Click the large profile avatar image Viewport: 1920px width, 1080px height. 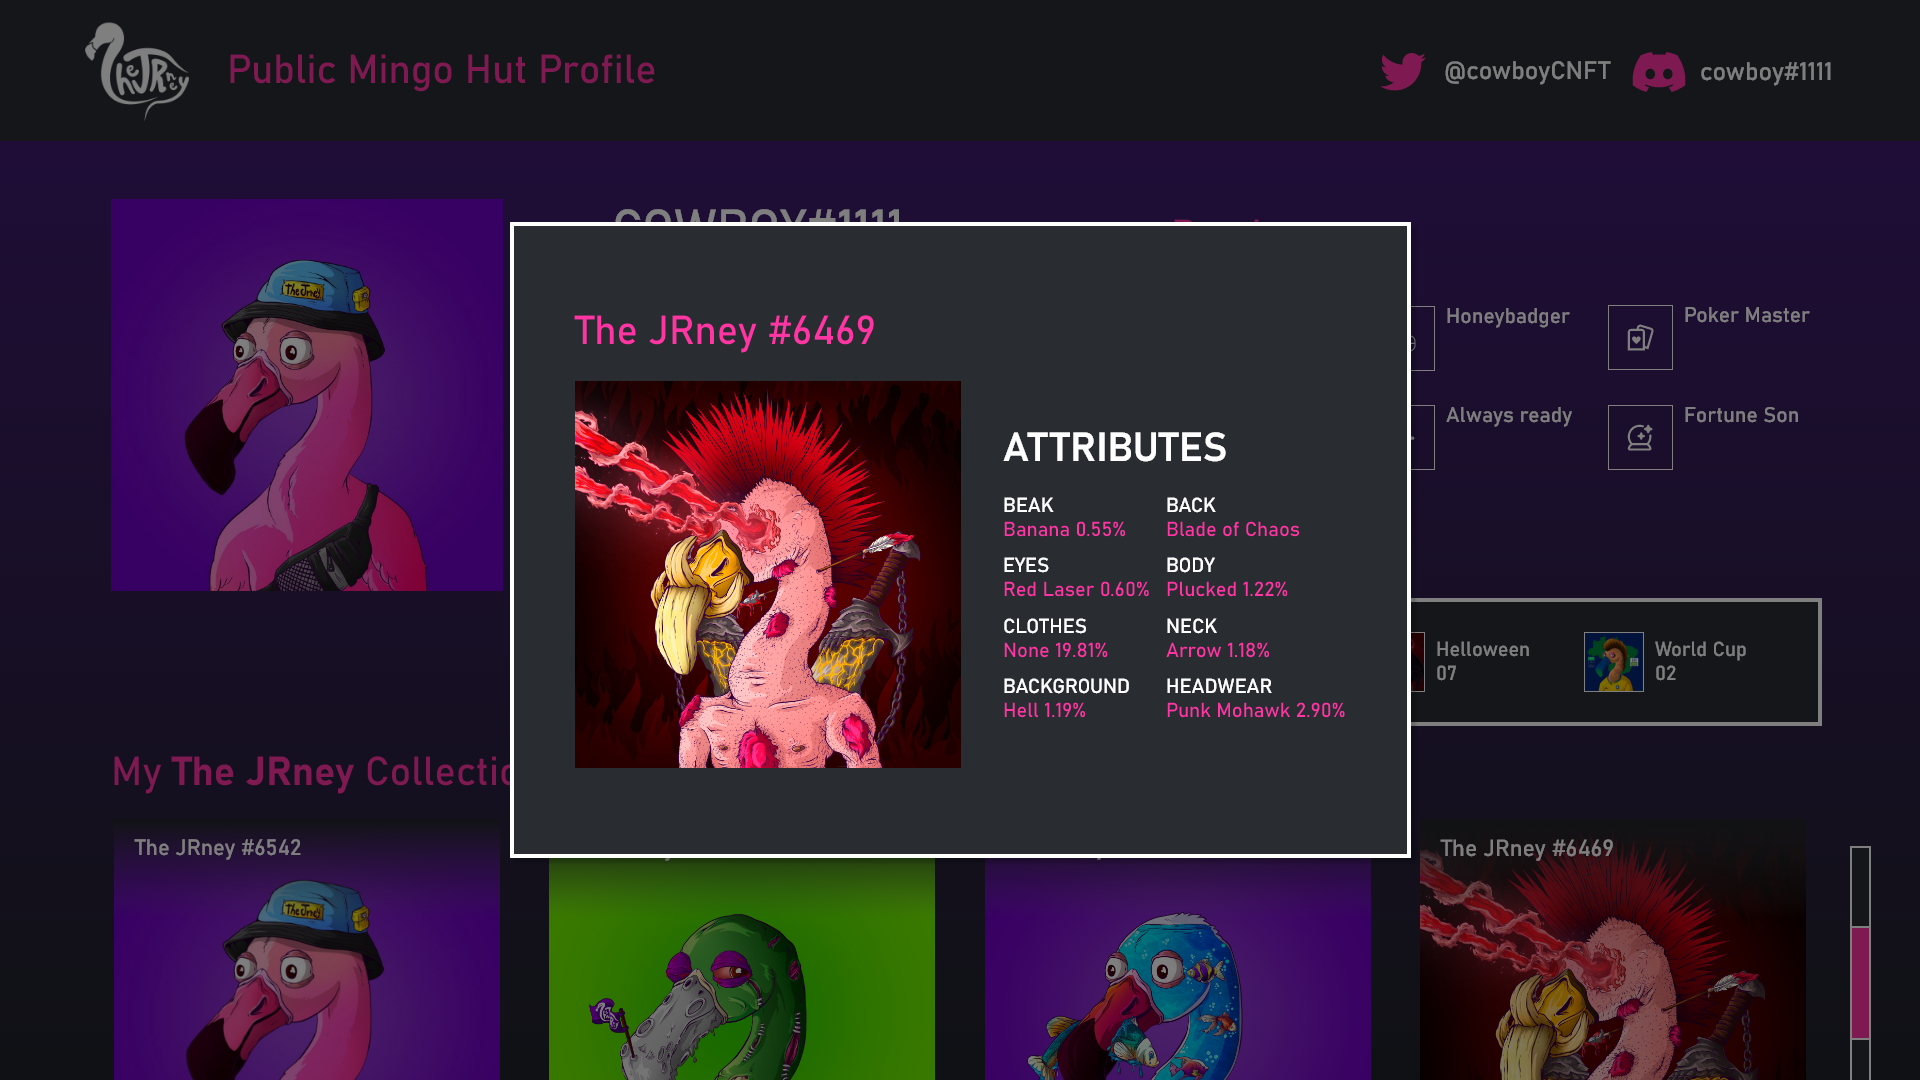[x=307, y=395]
